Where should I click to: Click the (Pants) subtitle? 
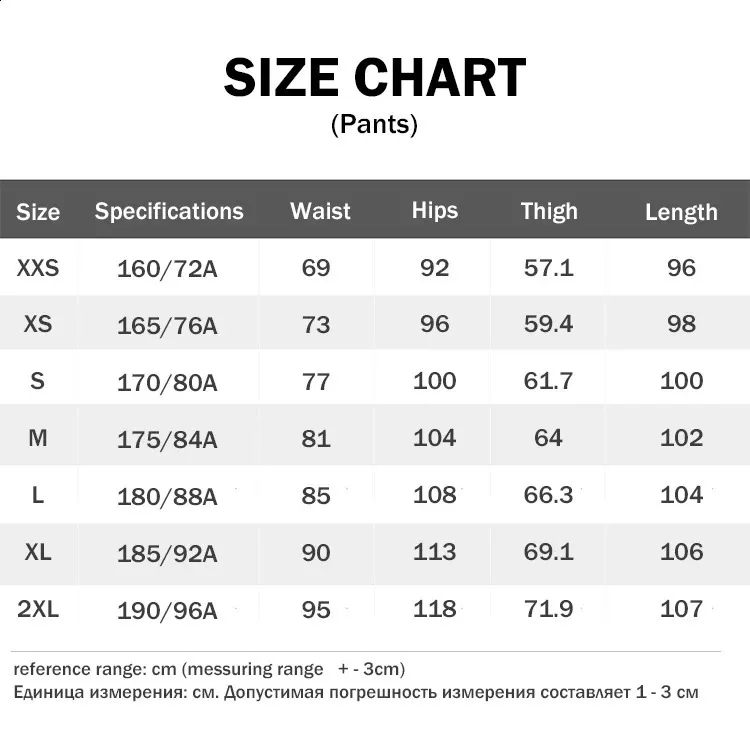[x=374, y=125]
